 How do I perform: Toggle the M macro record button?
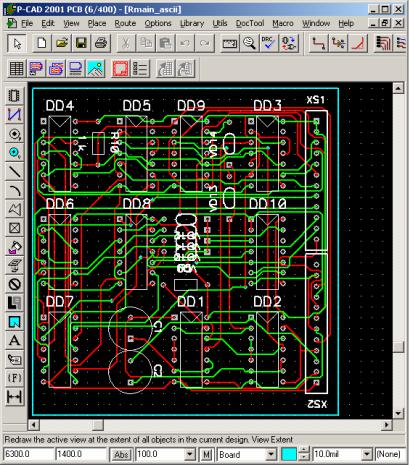207,454
